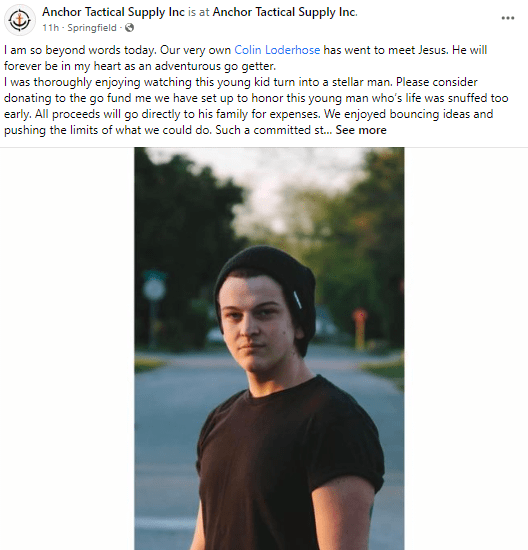528x550 pixels.
Task: Open the three-dot post options menu
Action: [x=508, y=18]
